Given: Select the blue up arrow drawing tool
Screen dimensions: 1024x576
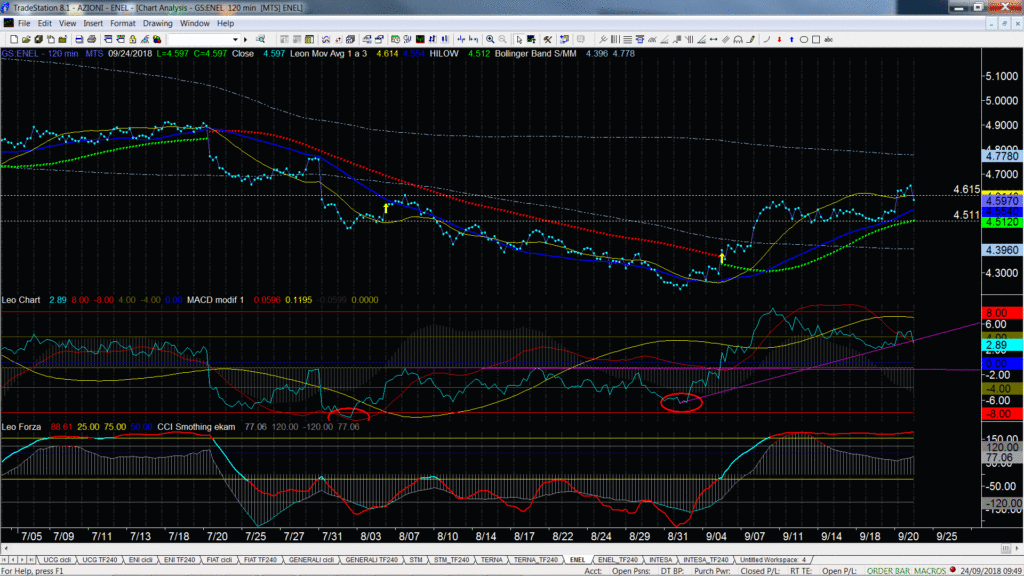Looking at the screenshot, I should 792,39.
